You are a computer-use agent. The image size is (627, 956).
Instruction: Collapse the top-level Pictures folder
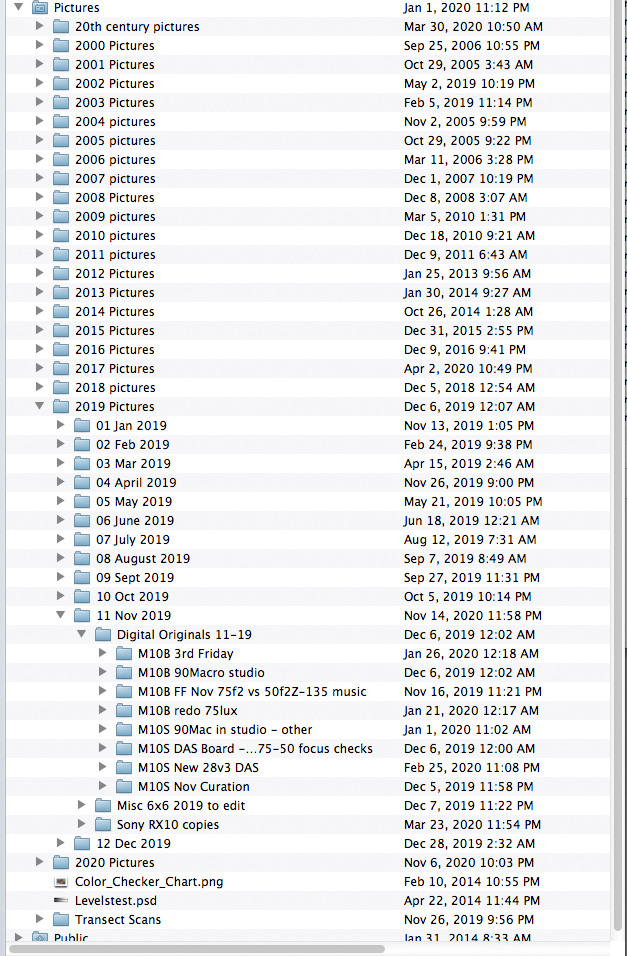click(19, 8)
